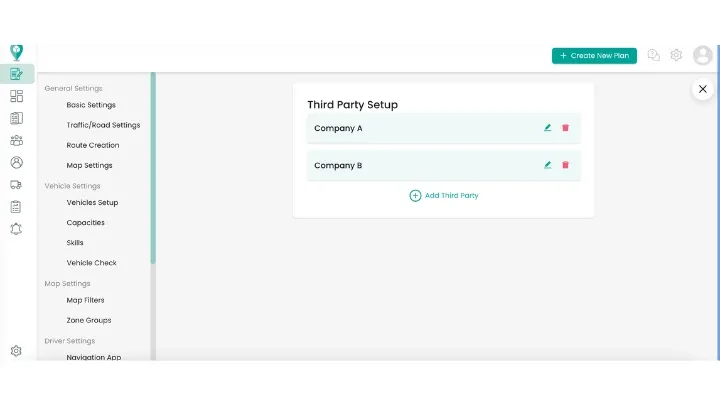Click Create New Plan button
The width and height of the screenshot is (720, 405).
pos(594,56)
